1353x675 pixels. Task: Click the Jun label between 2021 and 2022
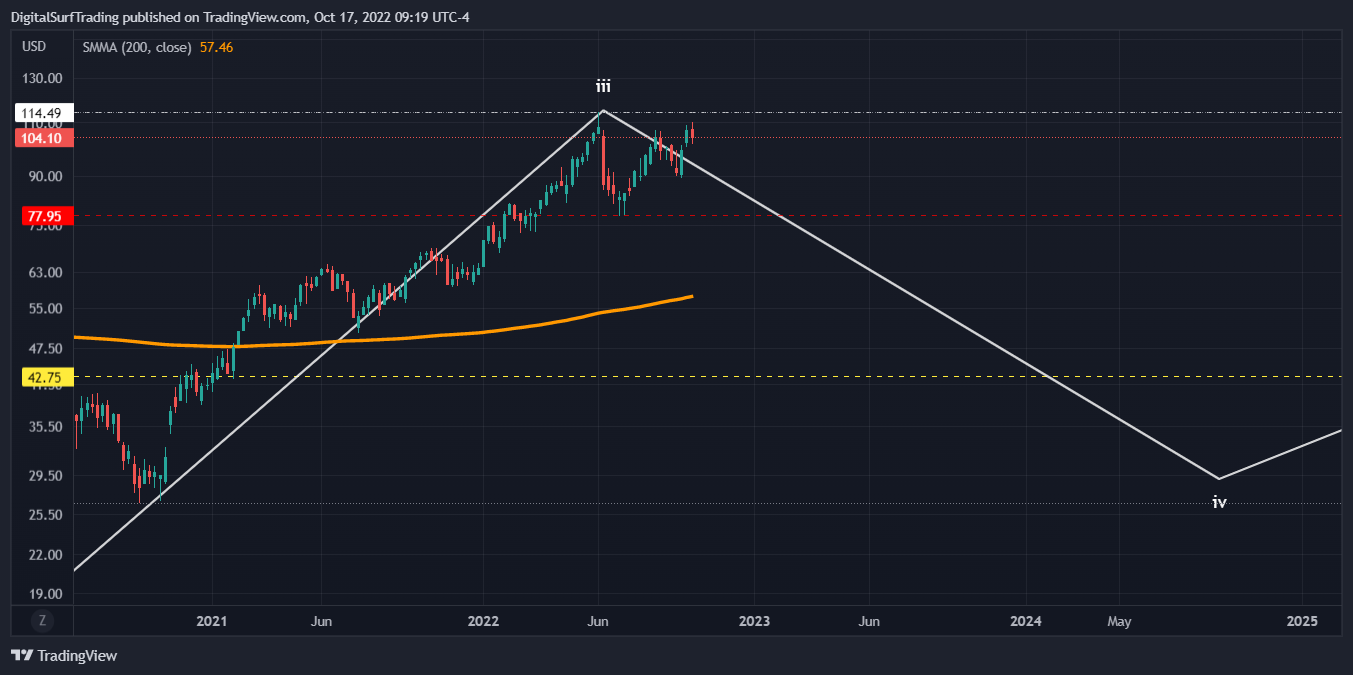point(322,621)
